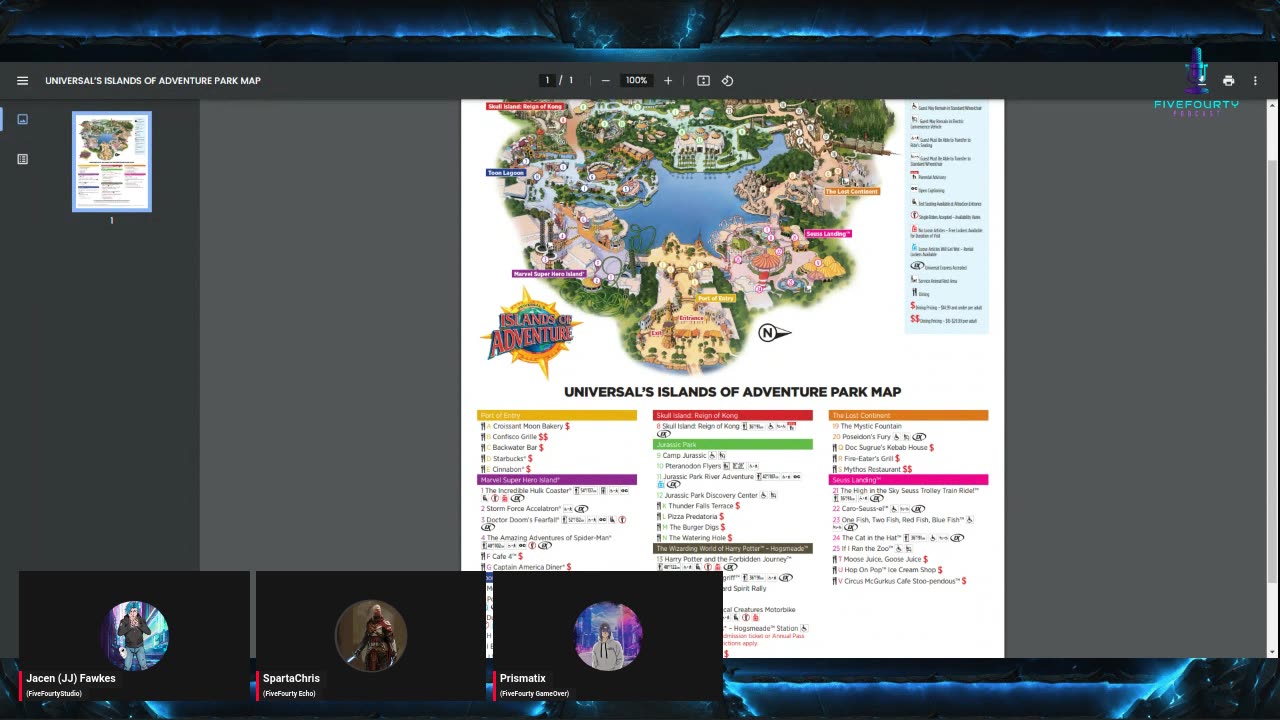Screen dimensions: 1280x720
Task: Click Prismatix avatar
Action: click(x=608, y=636)
